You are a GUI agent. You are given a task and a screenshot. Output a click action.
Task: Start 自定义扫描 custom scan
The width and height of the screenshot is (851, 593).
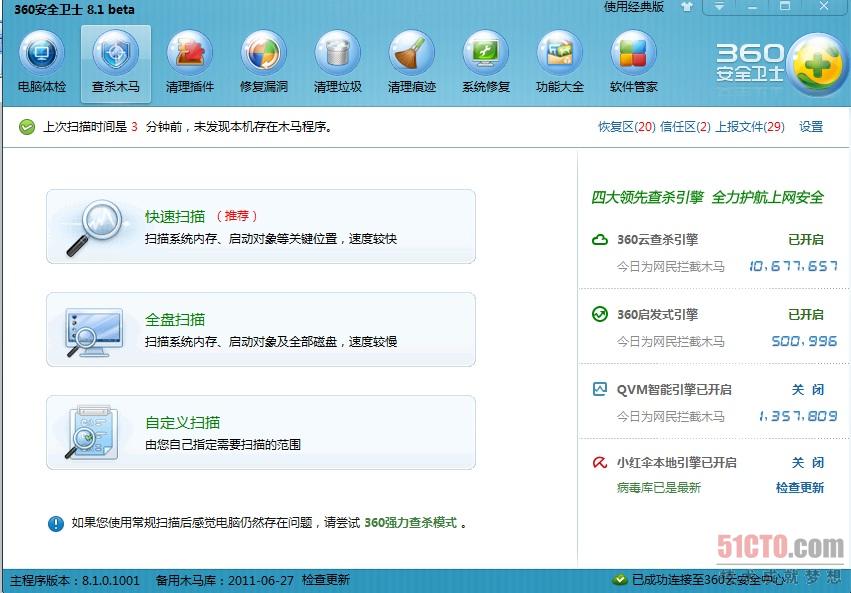pos(261,432)
